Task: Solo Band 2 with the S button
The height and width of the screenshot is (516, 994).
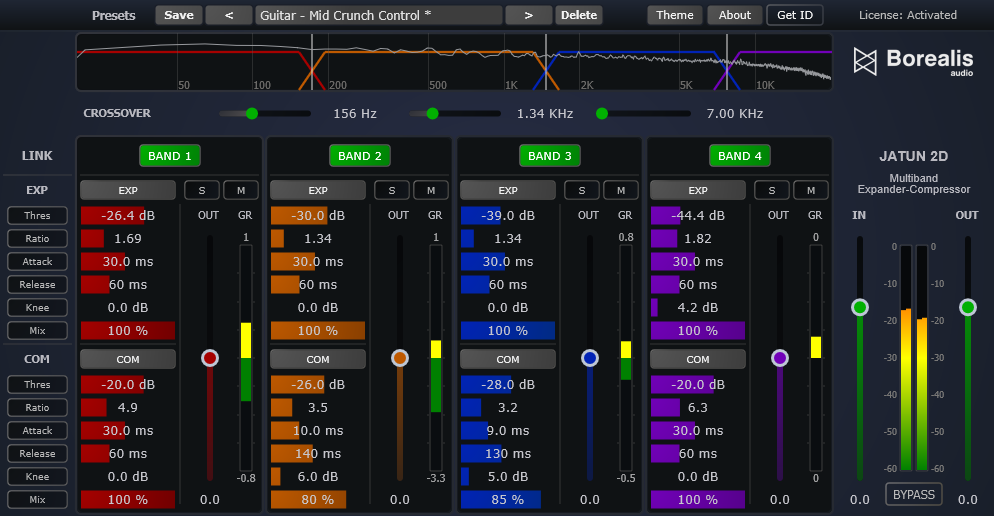Action: (392, 190)
